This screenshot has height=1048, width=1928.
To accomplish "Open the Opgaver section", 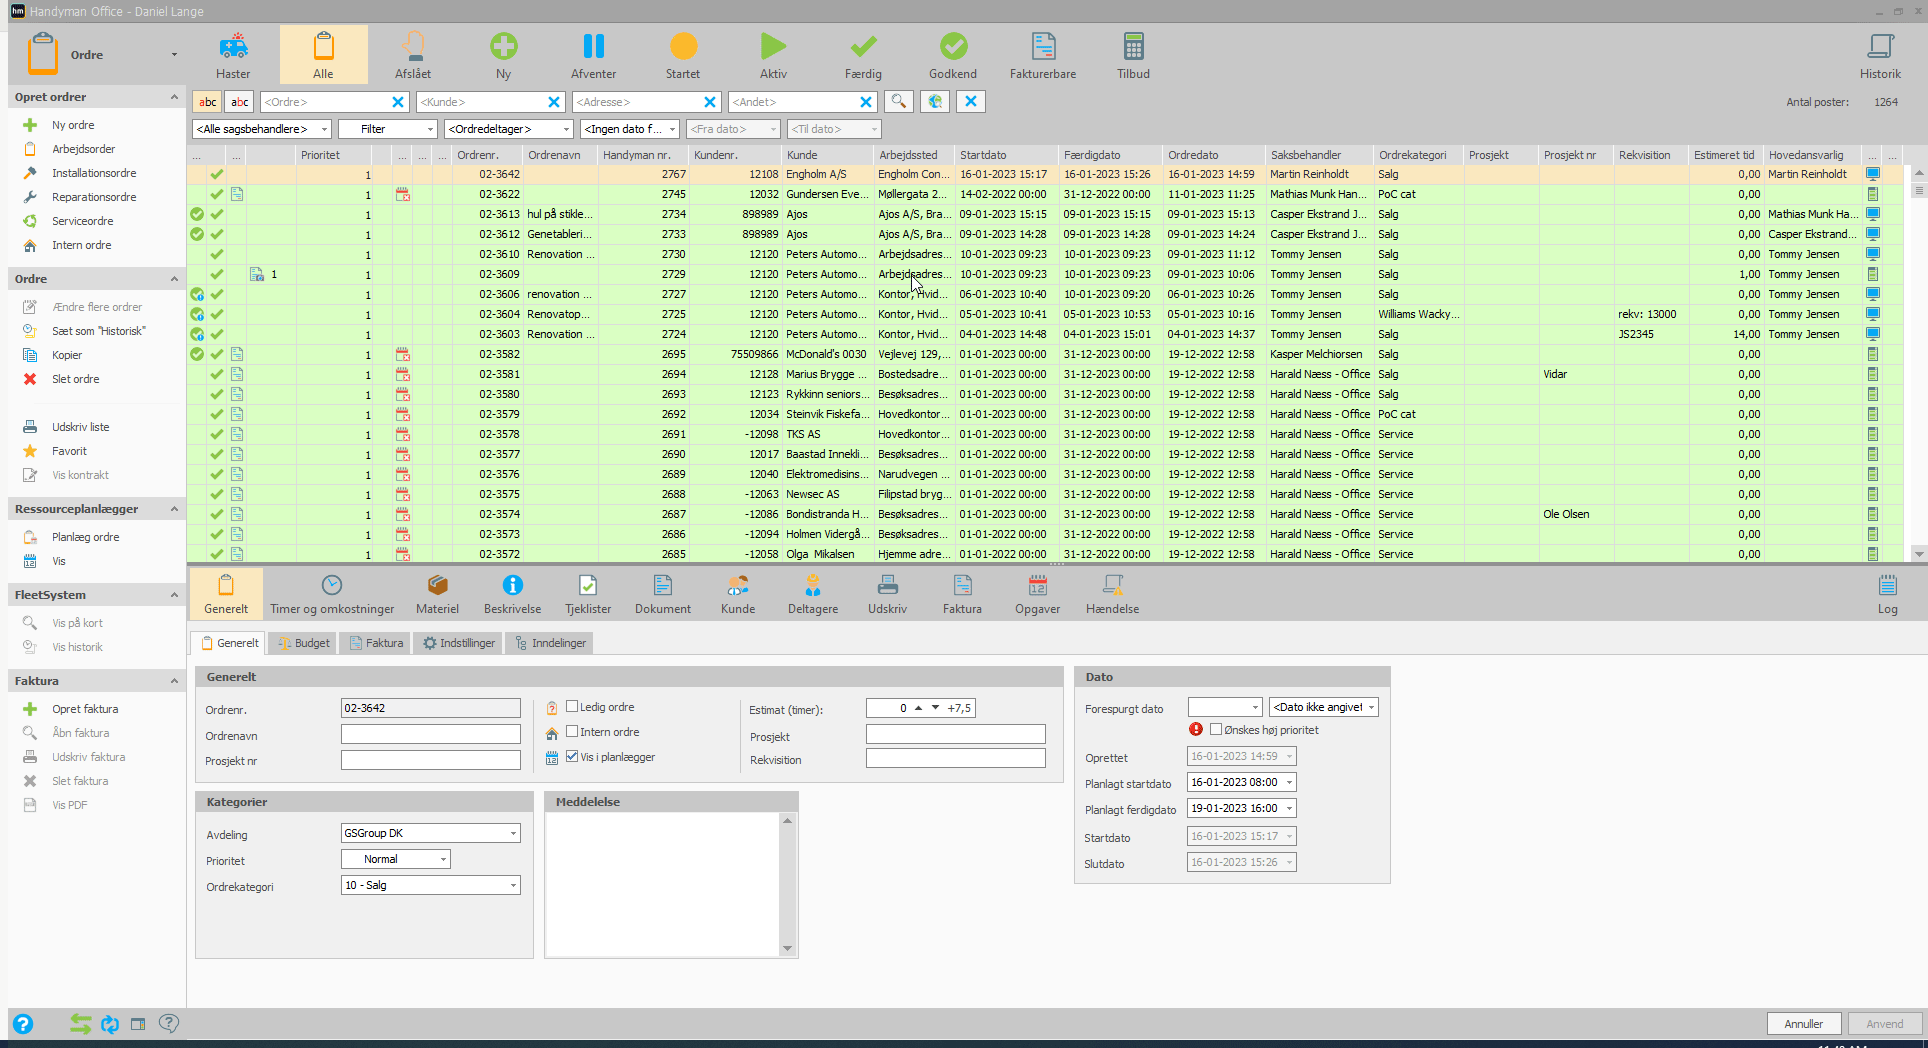I will (x=1038, y=594).
